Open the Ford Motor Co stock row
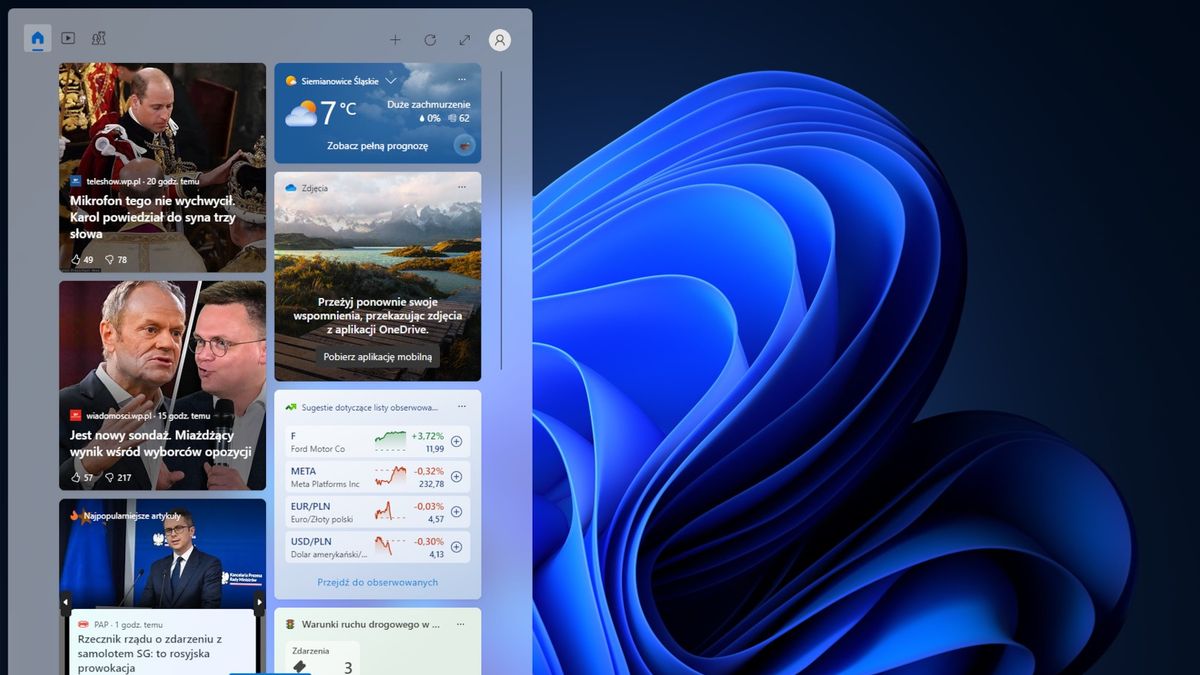 click(377, 442)
